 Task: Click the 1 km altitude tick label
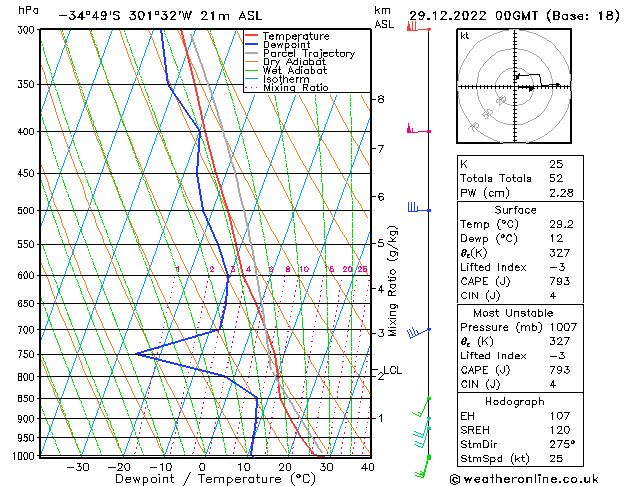(x=381, y=418)
